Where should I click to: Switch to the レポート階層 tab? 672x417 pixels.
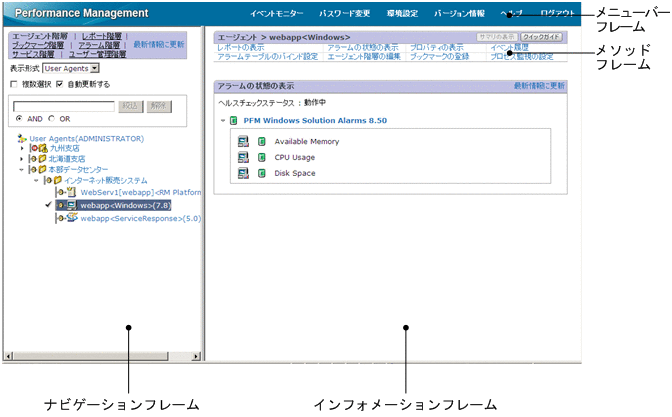point(102,36)
